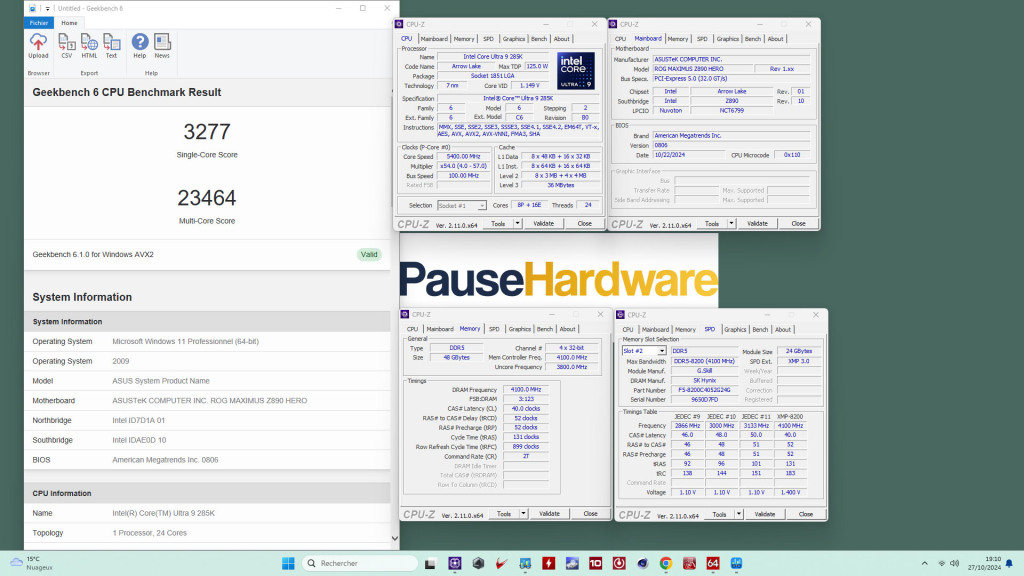This screenshot has height=576, width=1024.
Task: Click the Rechercher taskbar search box
Action: coord(360,564)
